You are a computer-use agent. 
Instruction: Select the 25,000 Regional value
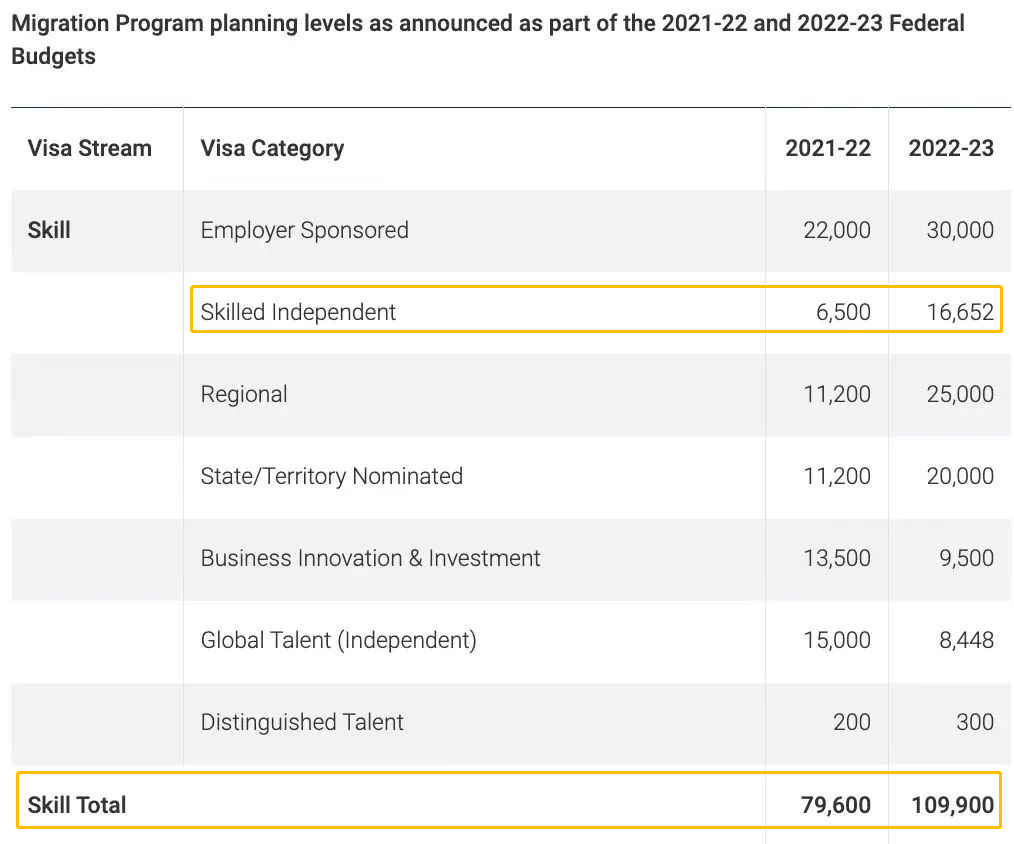point(959,395)
